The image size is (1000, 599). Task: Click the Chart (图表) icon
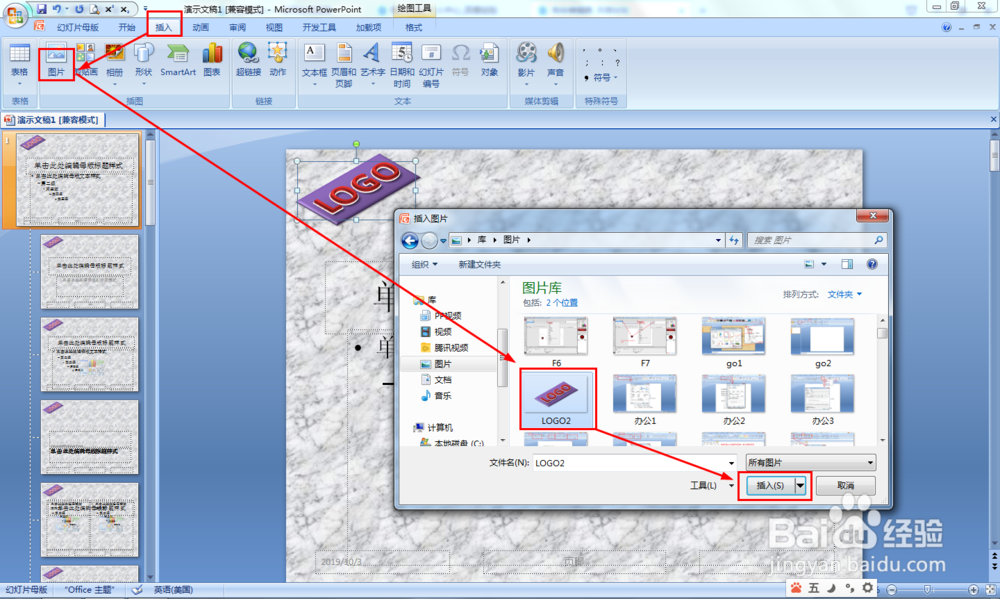pos(212,61)
